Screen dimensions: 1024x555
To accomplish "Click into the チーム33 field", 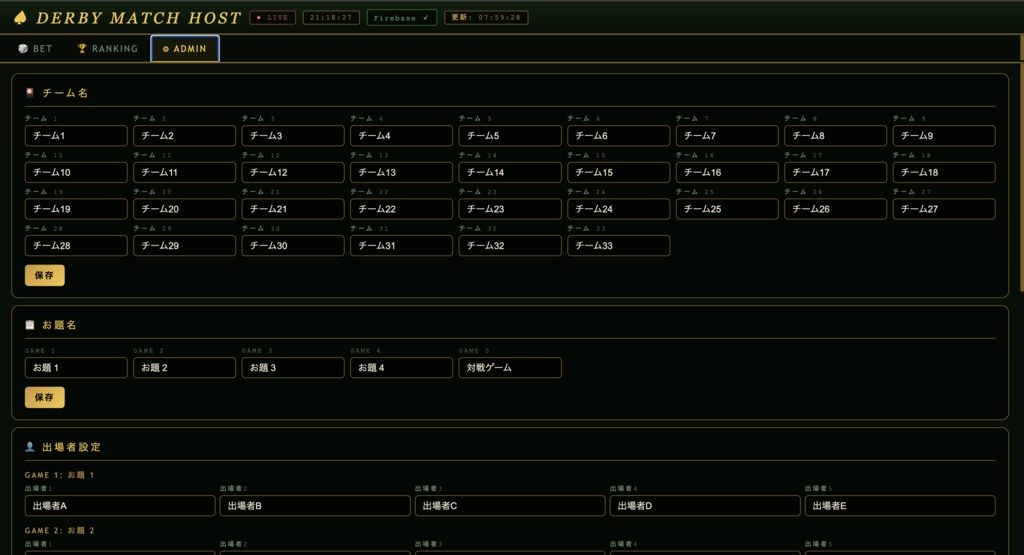I will [x=618, y=246].
